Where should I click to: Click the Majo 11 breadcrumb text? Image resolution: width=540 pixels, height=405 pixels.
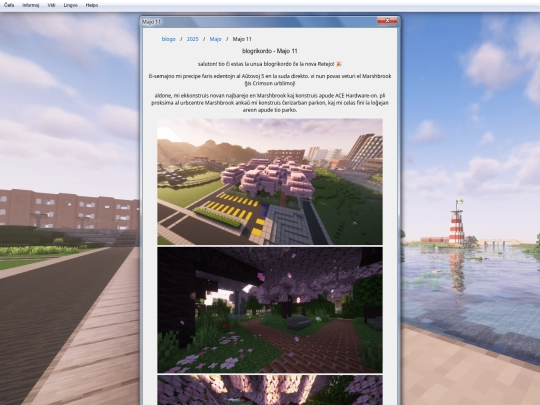pos(242,39)
